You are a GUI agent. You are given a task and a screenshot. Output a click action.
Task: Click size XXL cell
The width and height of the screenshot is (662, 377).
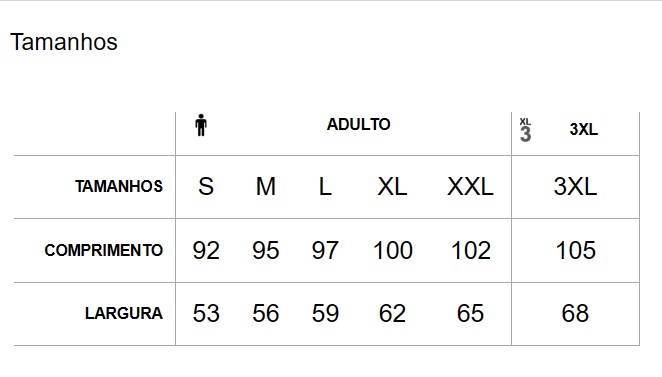pyautogui.click(x=470, y=186)
